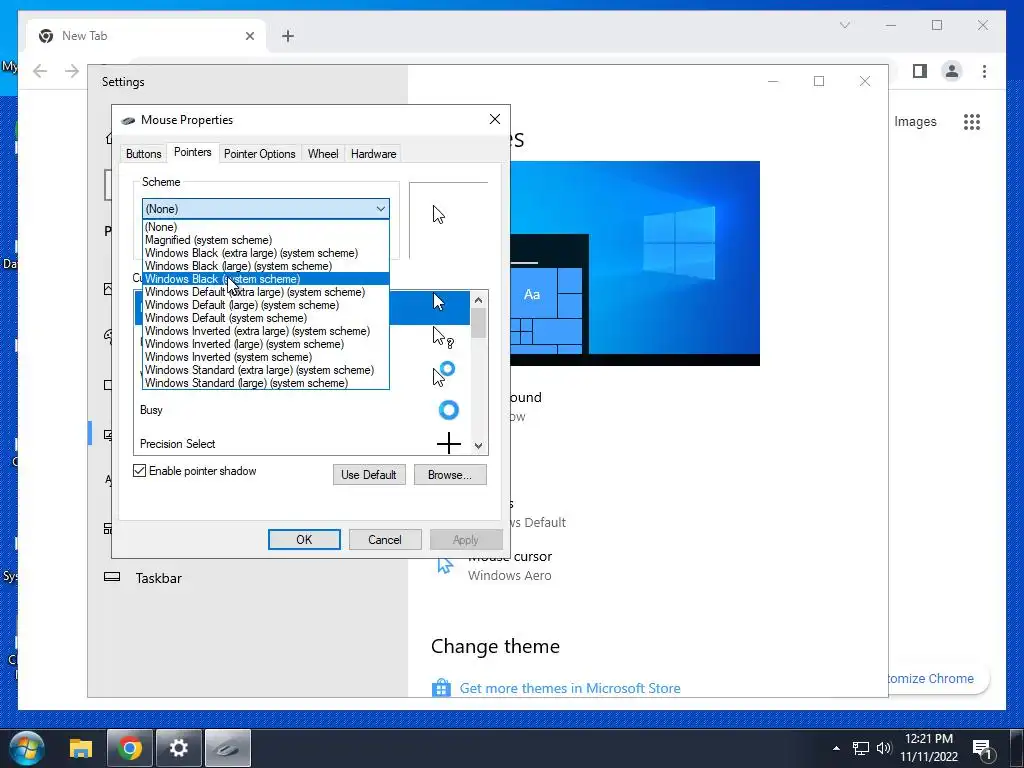
Task: Close the New Tab in Chrome
Action: (x=249, y=36)
